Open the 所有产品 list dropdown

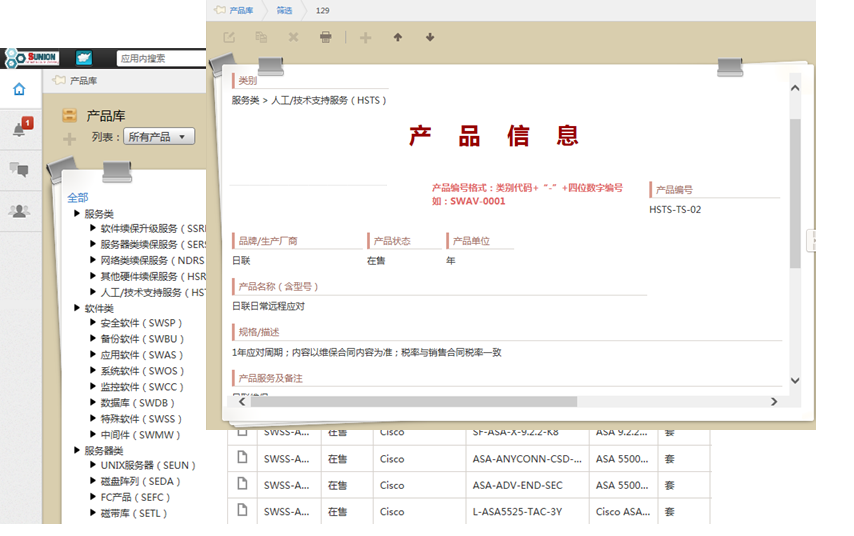click(159, 137)
